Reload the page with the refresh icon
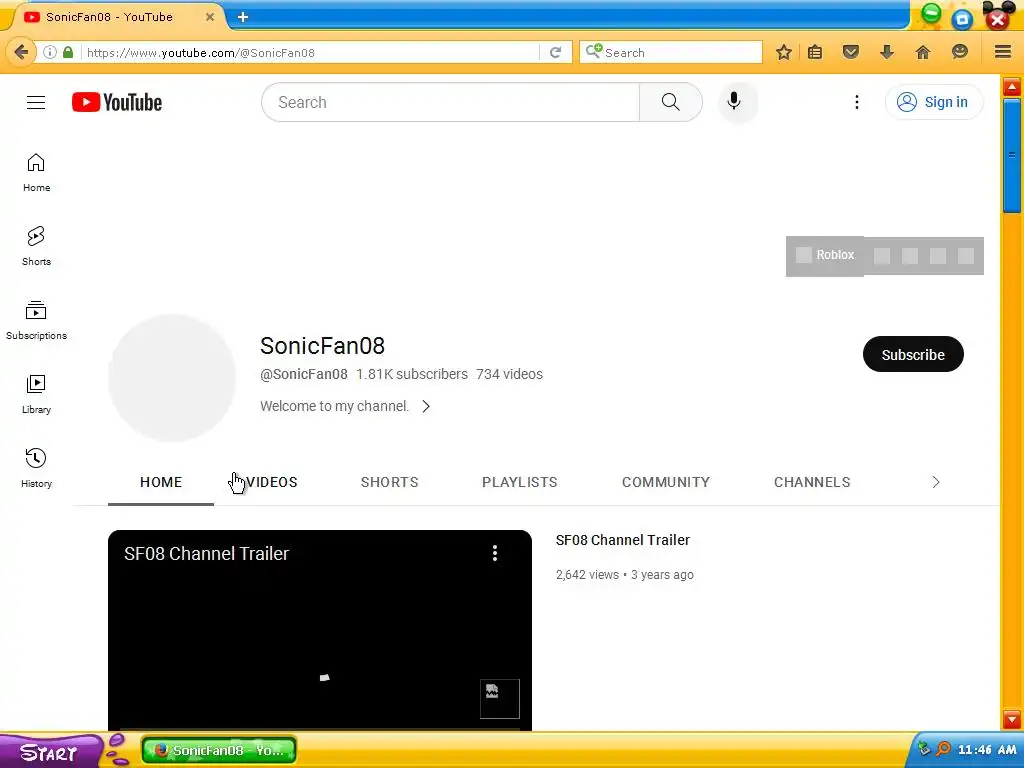This screenshot has height=768, width=1024. [x=555, y=52]
